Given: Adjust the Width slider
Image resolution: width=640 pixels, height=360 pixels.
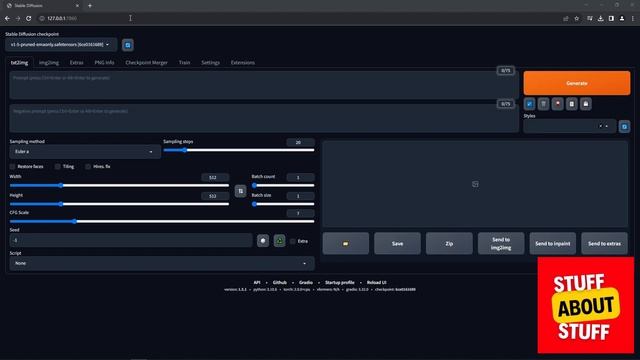Looking at the screenshot, I should (x=119, y=185).
